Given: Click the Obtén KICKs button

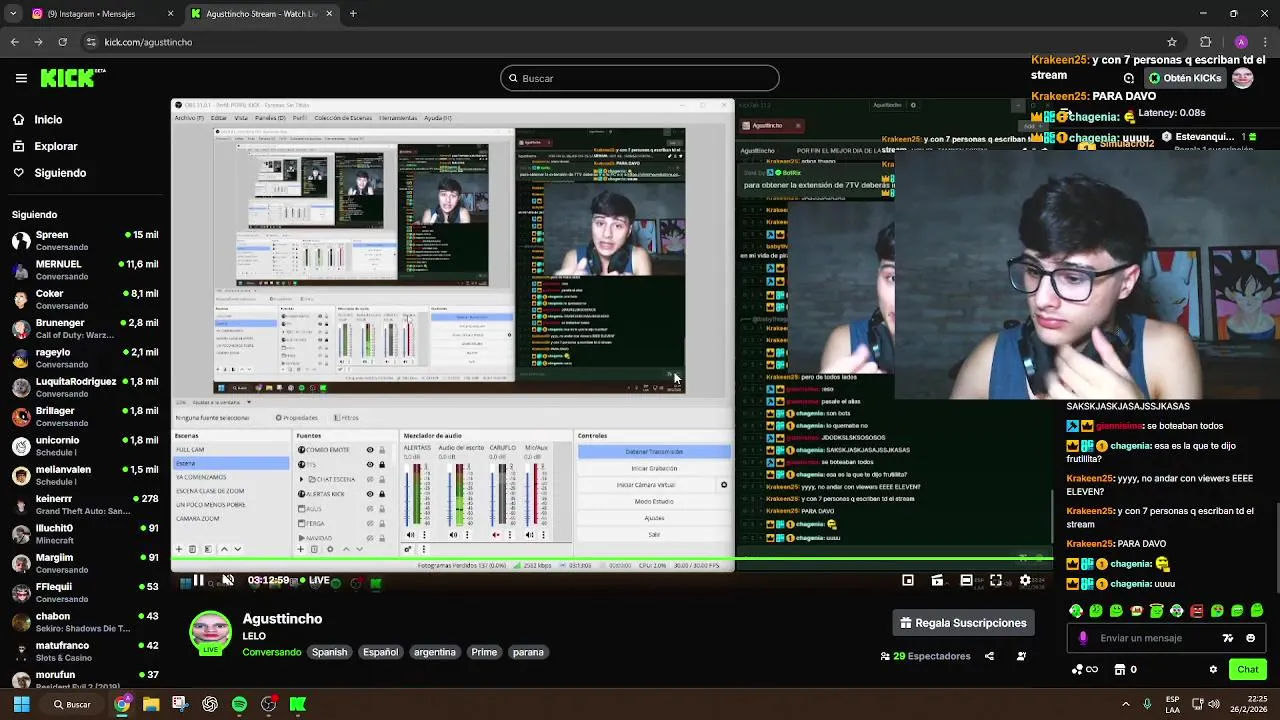Looking at the screenshot, I should click(x=1184, y=78).
